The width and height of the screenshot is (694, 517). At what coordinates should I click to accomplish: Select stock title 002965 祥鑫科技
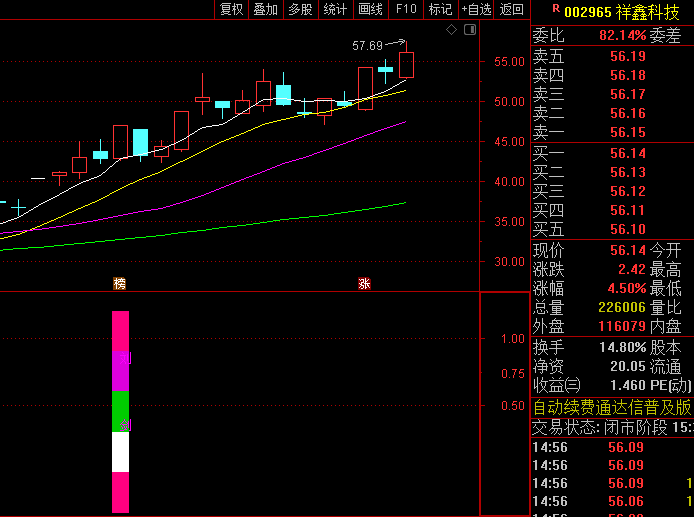click(x=621, y=12)
